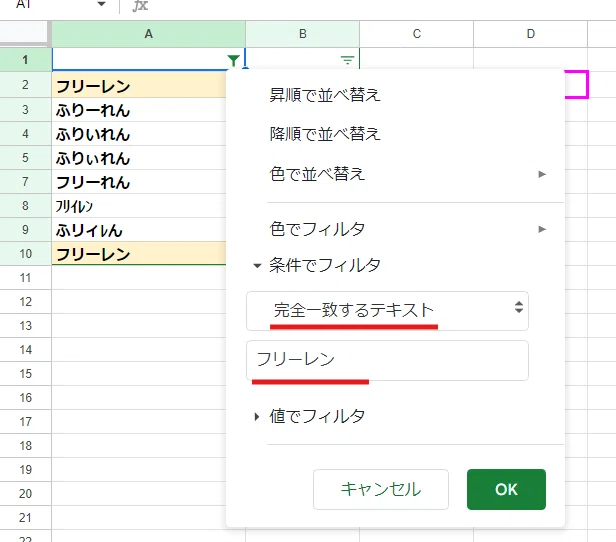
Task: Select cell A10 containing フリーレン
Action: 139,254
